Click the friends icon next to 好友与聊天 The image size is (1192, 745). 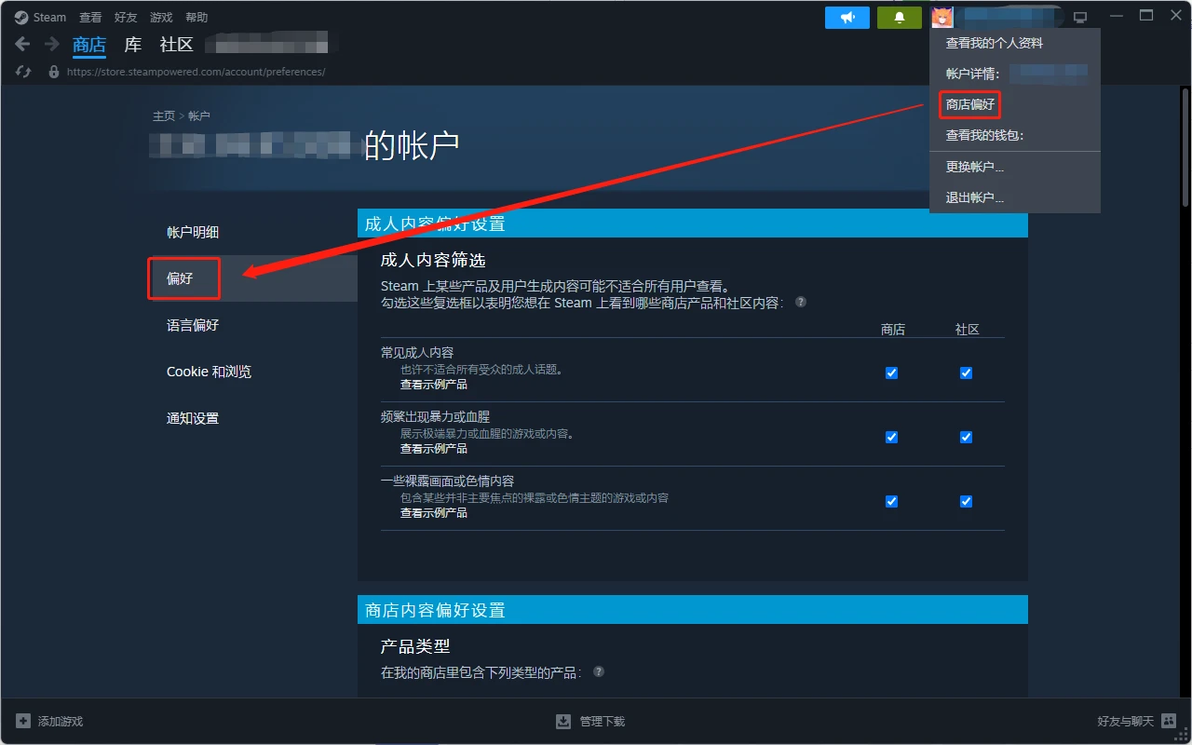coord(1169,721)
